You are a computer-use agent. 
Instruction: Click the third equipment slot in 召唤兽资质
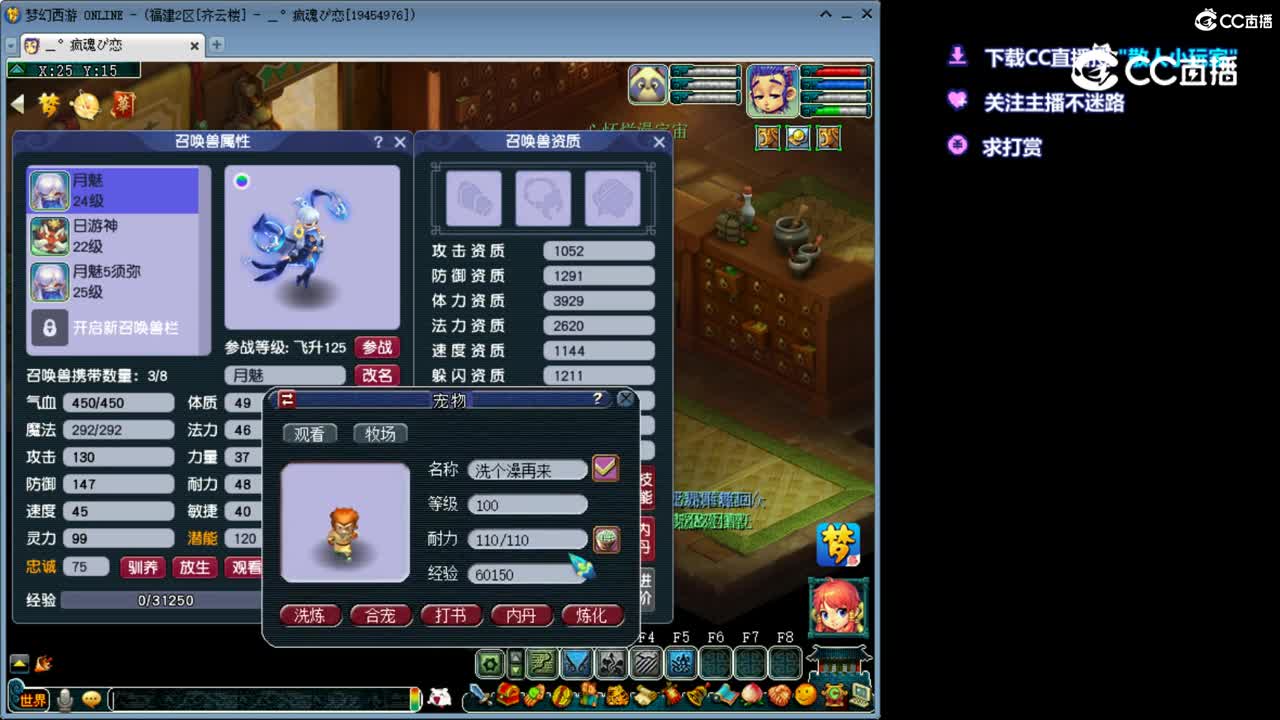[613, 198]
